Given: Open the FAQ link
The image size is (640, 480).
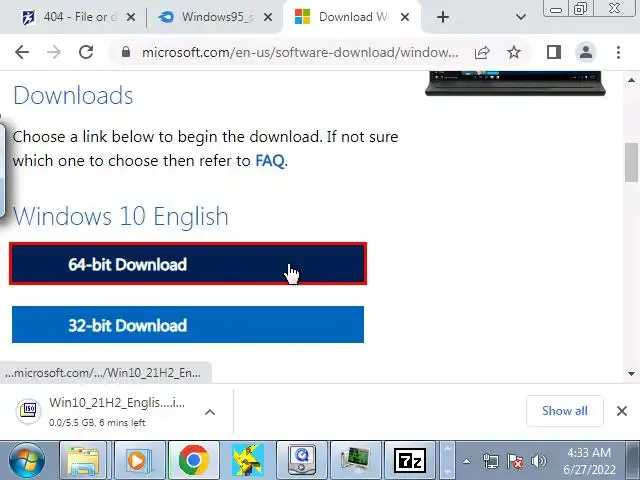Looking at the screenshot, I should coord(269,161).
